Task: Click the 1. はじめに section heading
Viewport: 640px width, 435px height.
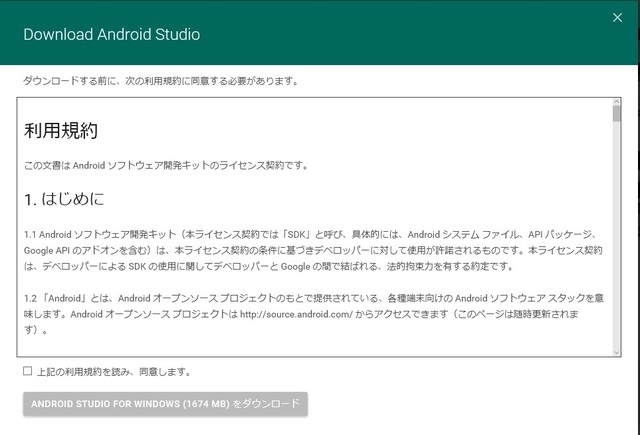Action: [64, 199]
